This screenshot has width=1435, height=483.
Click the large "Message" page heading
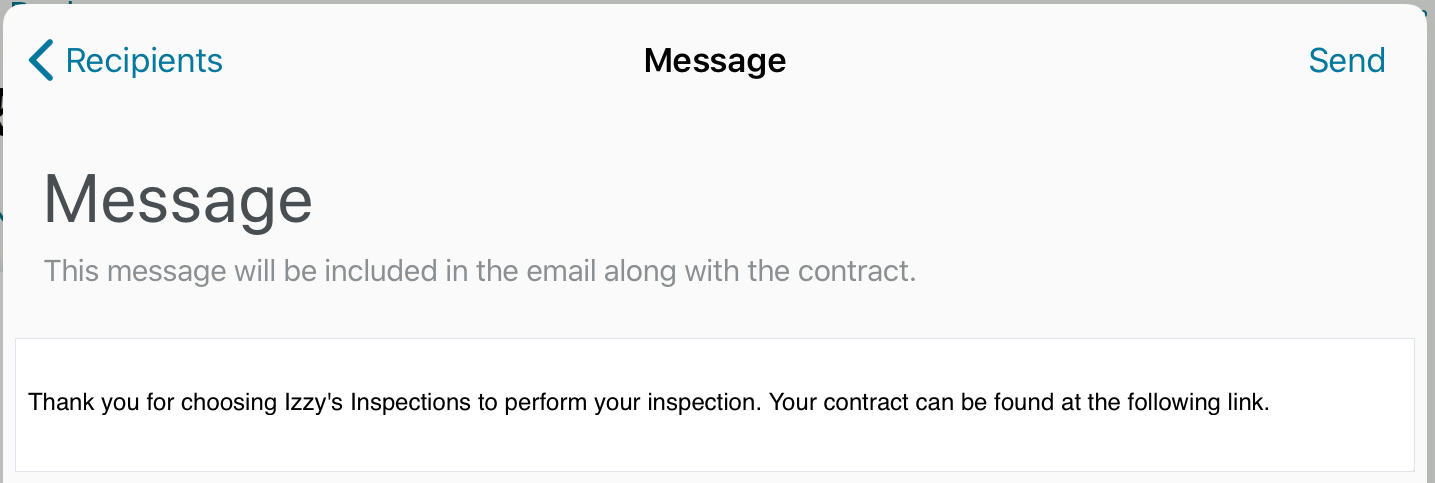click(x=178, y=199)
